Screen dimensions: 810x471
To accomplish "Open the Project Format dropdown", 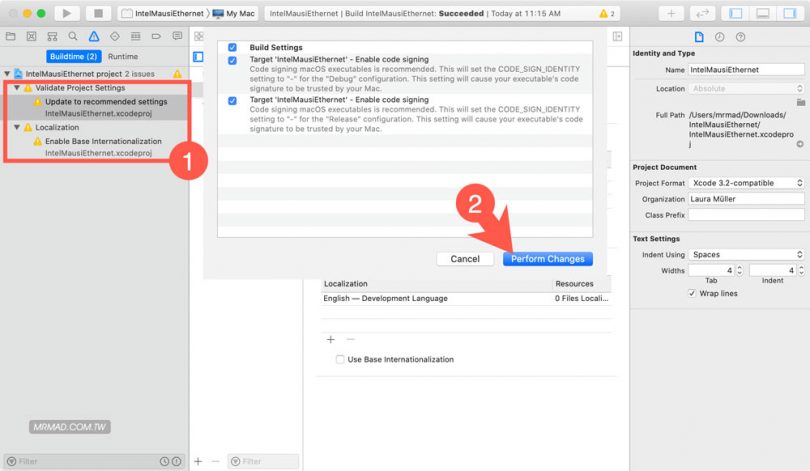I will [746, 183].
